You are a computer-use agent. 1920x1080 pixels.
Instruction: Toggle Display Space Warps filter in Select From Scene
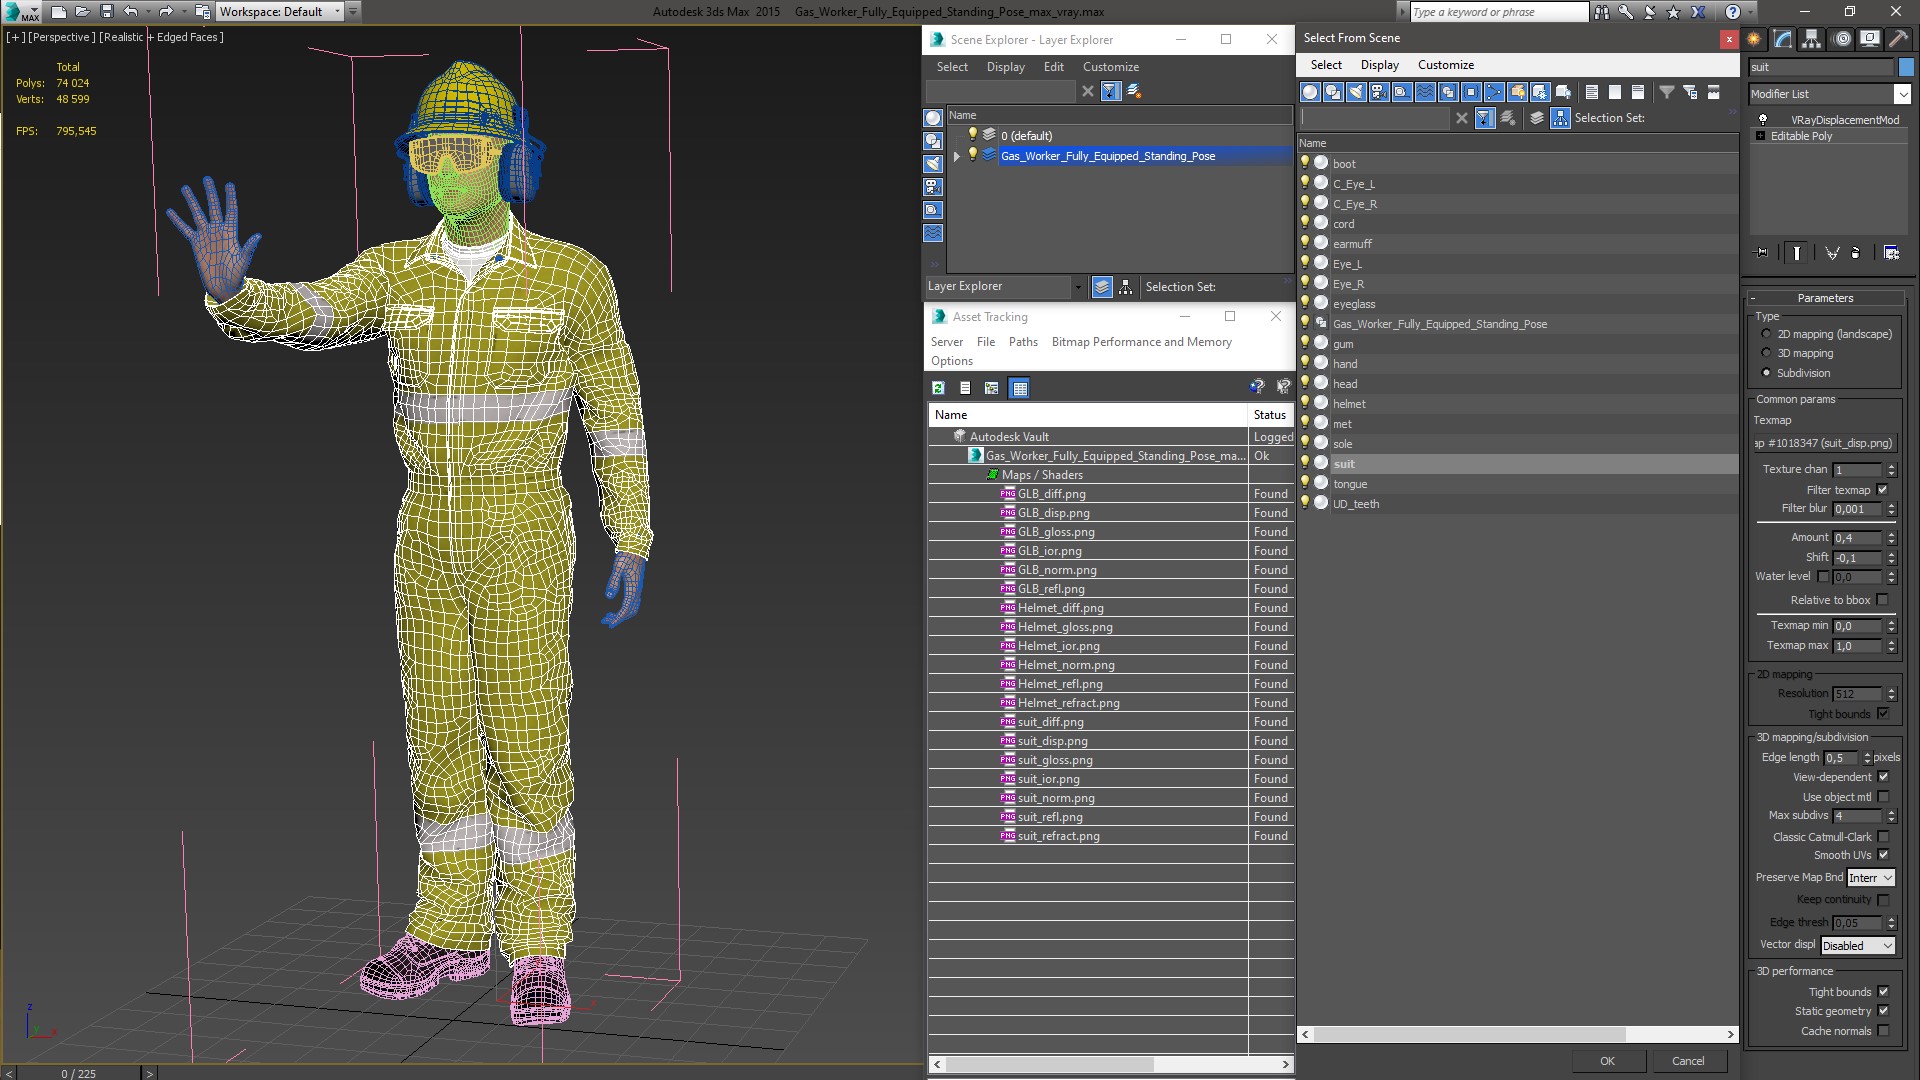[x=1425, y=92]
